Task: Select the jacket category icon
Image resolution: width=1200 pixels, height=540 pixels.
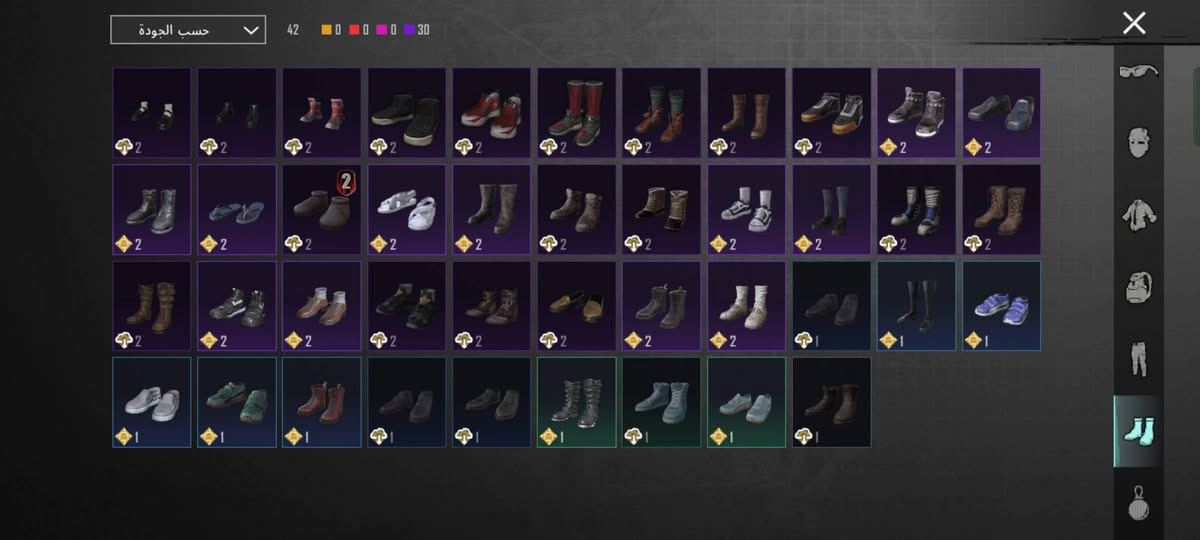Action: click(x=1137, y=215)
